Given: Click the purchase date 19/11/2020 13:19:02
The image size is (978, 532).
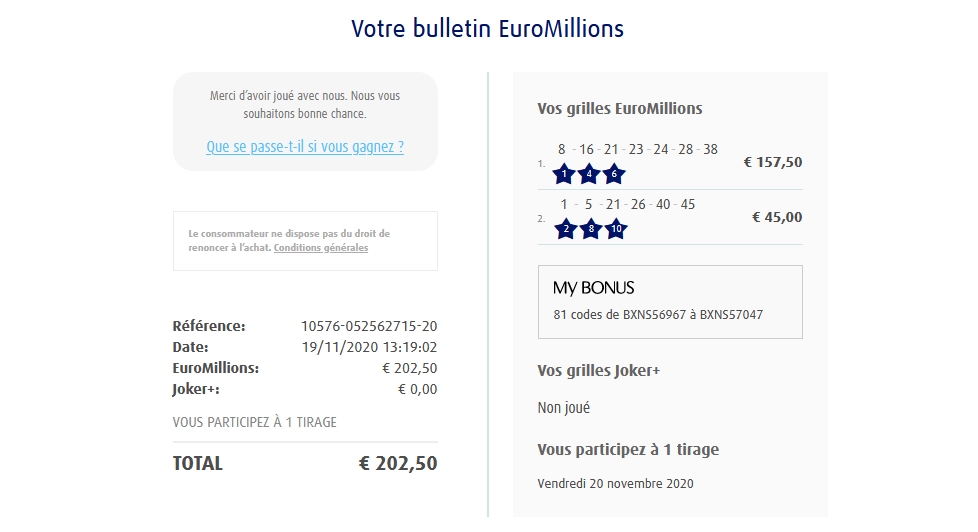Looking at the screenshot, I should click(369, 347).
